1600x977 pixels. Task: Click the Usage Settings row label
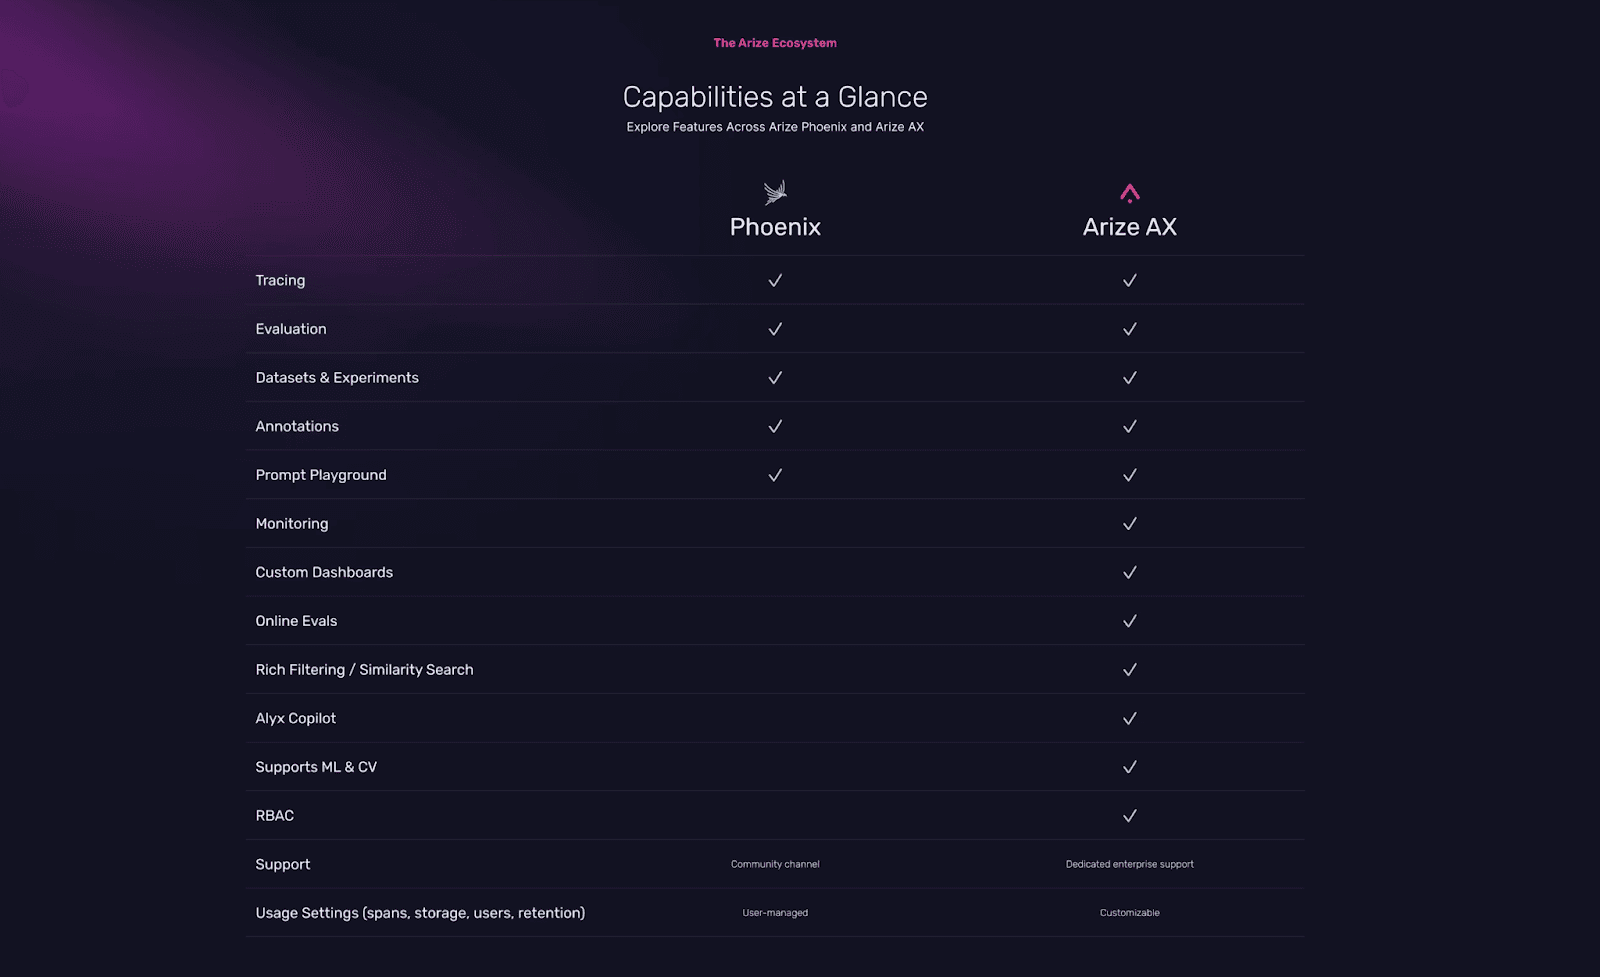coord(420,913)
